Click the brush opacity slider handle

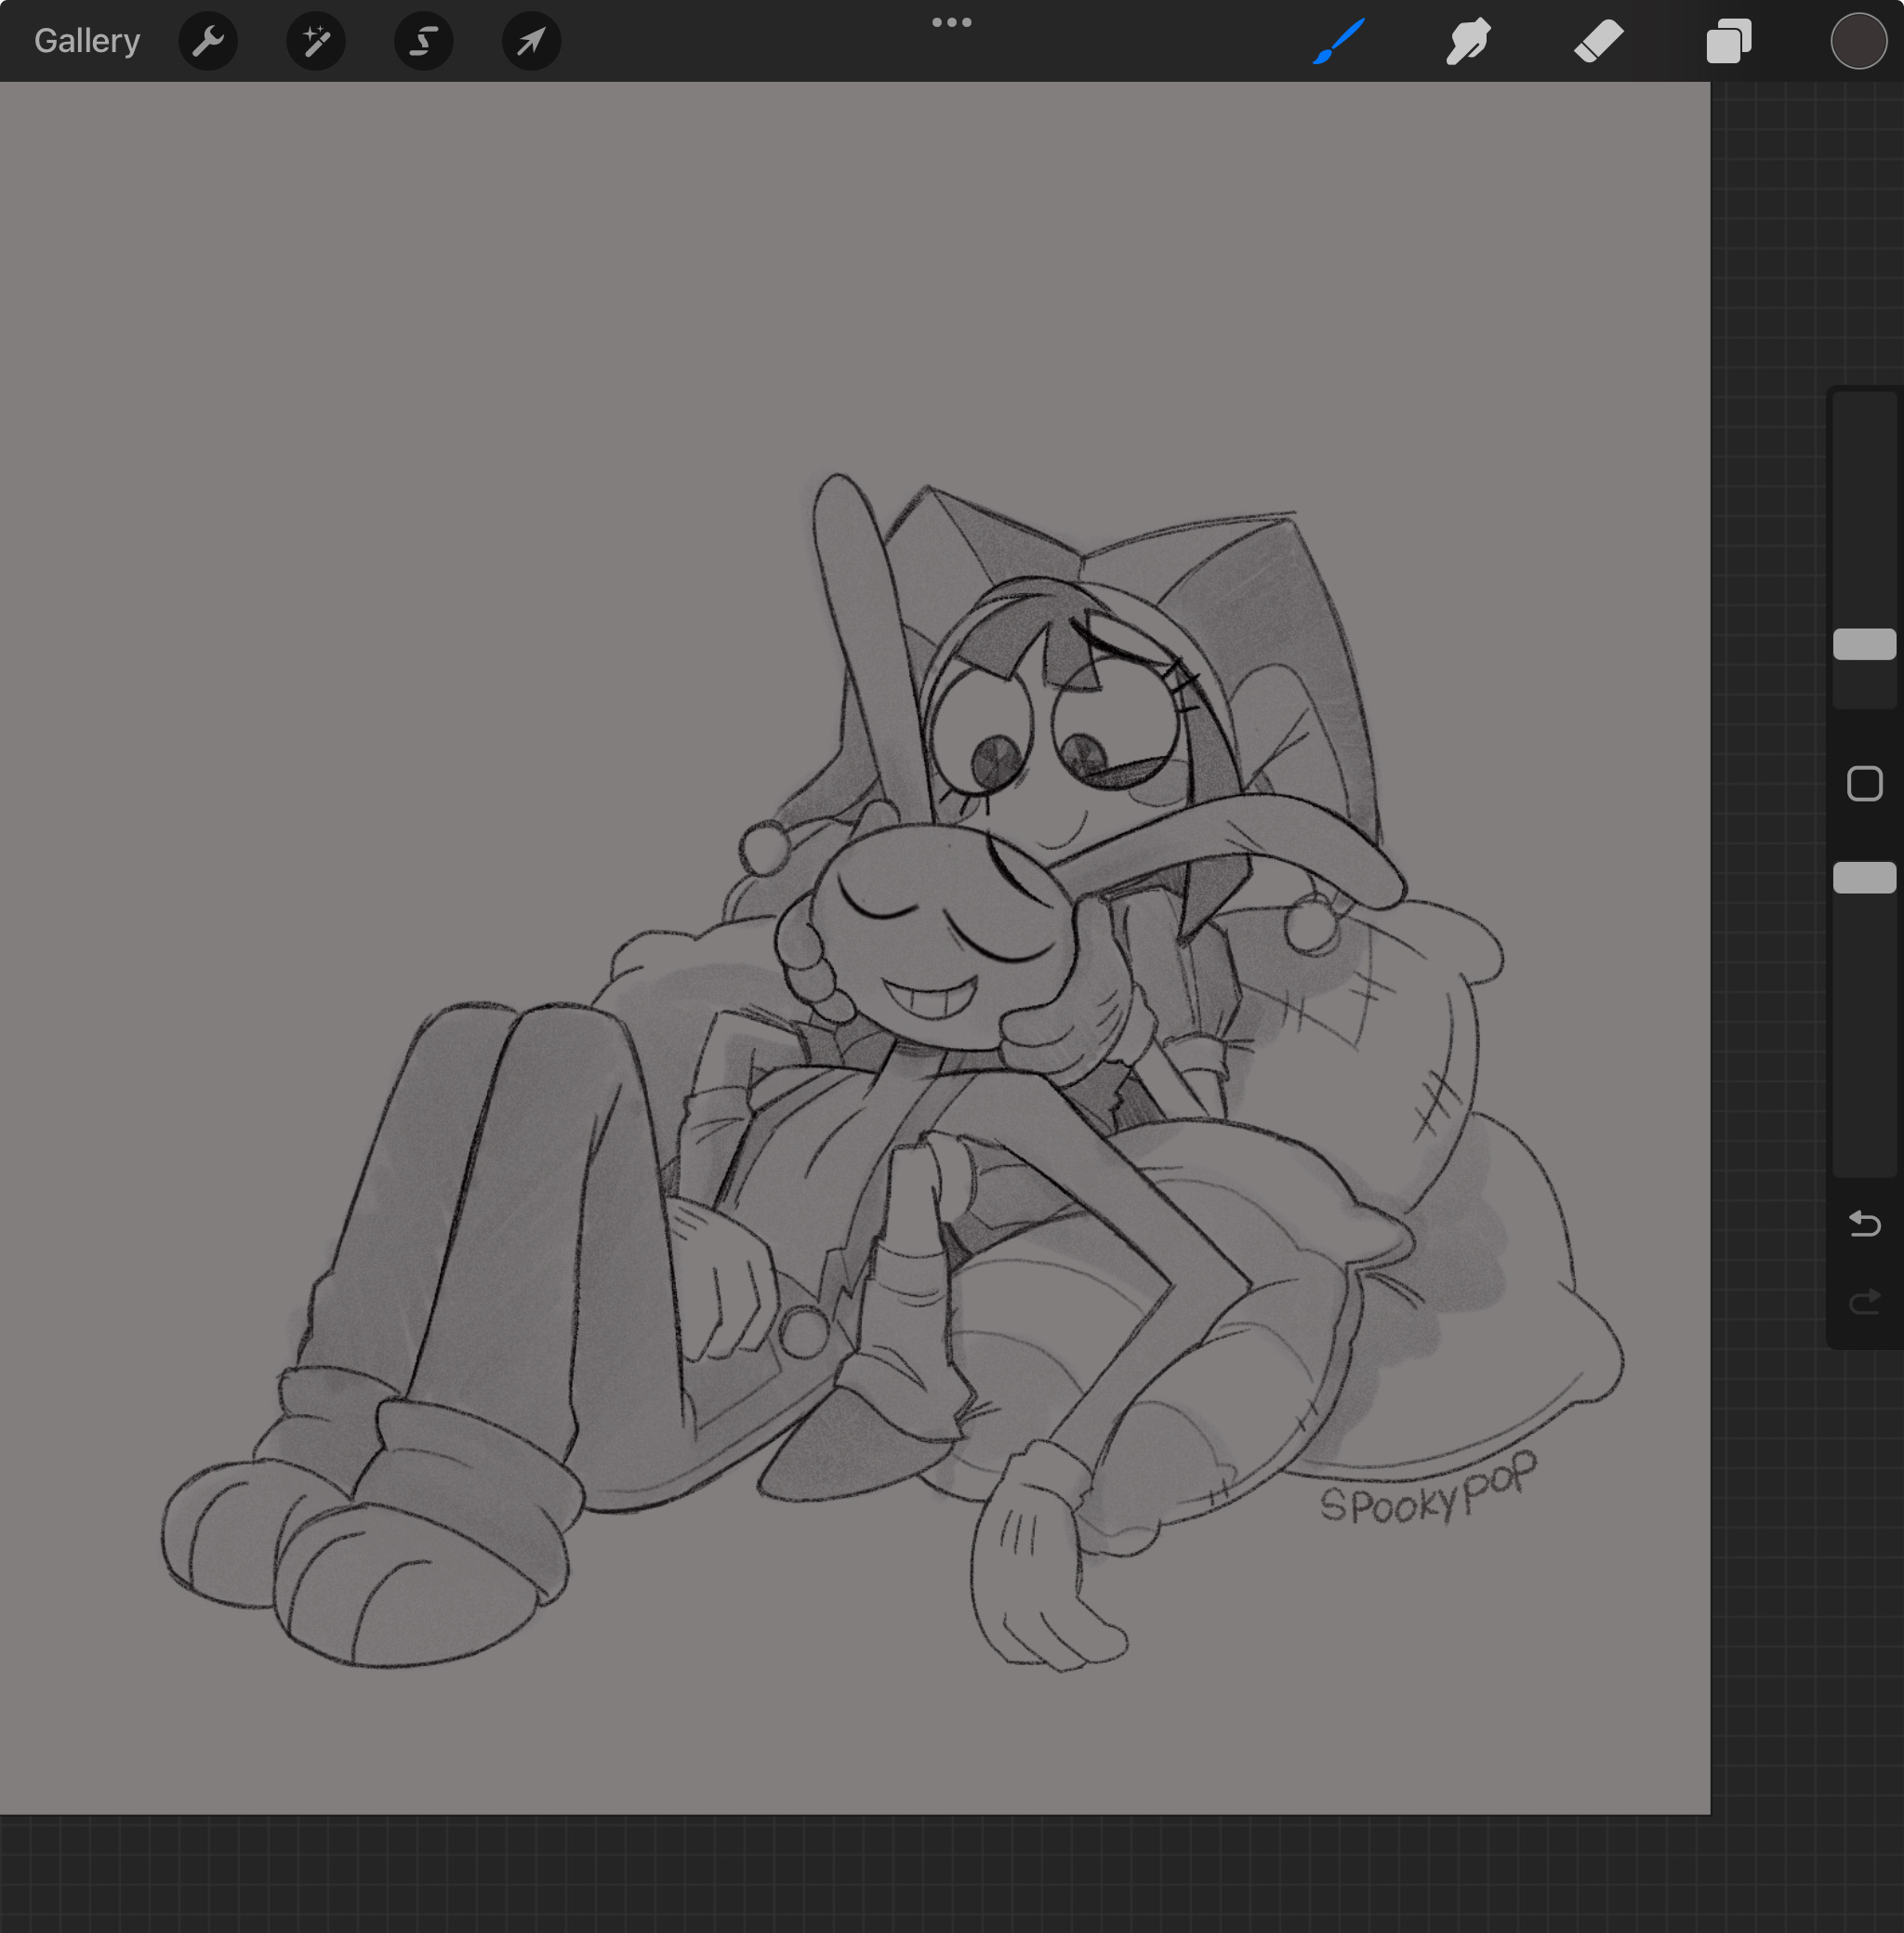coord(1865,877)
